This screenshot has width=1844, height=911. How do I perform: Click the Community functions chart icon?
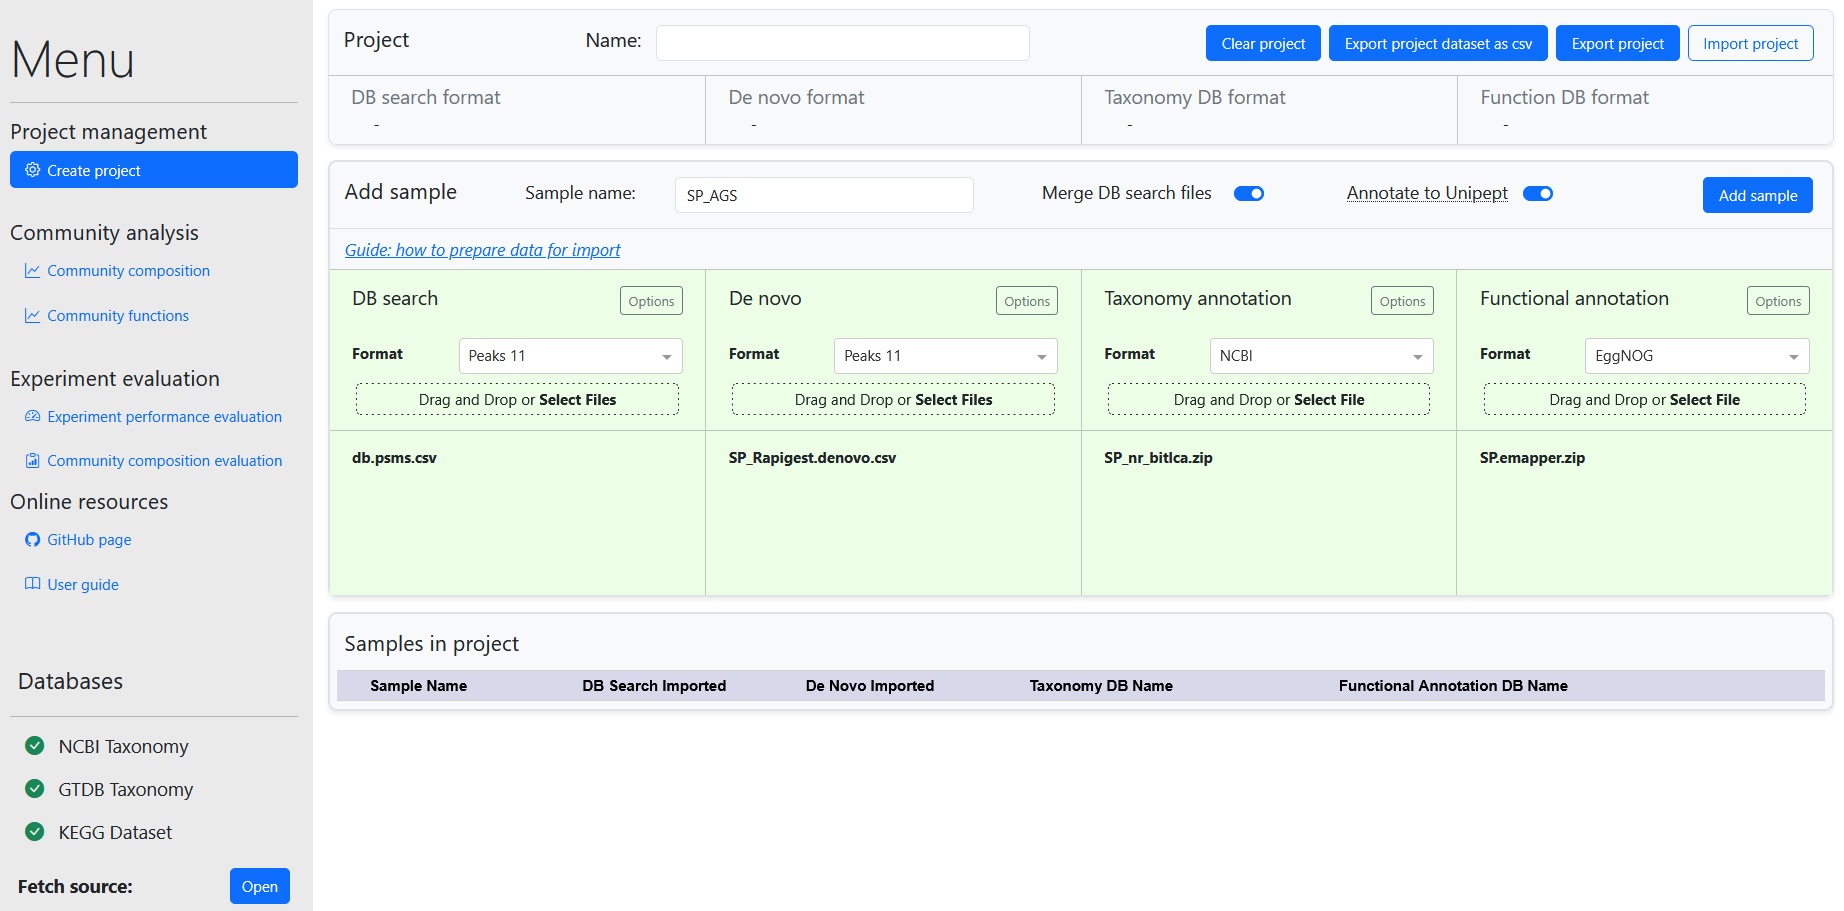click(32, 316)
